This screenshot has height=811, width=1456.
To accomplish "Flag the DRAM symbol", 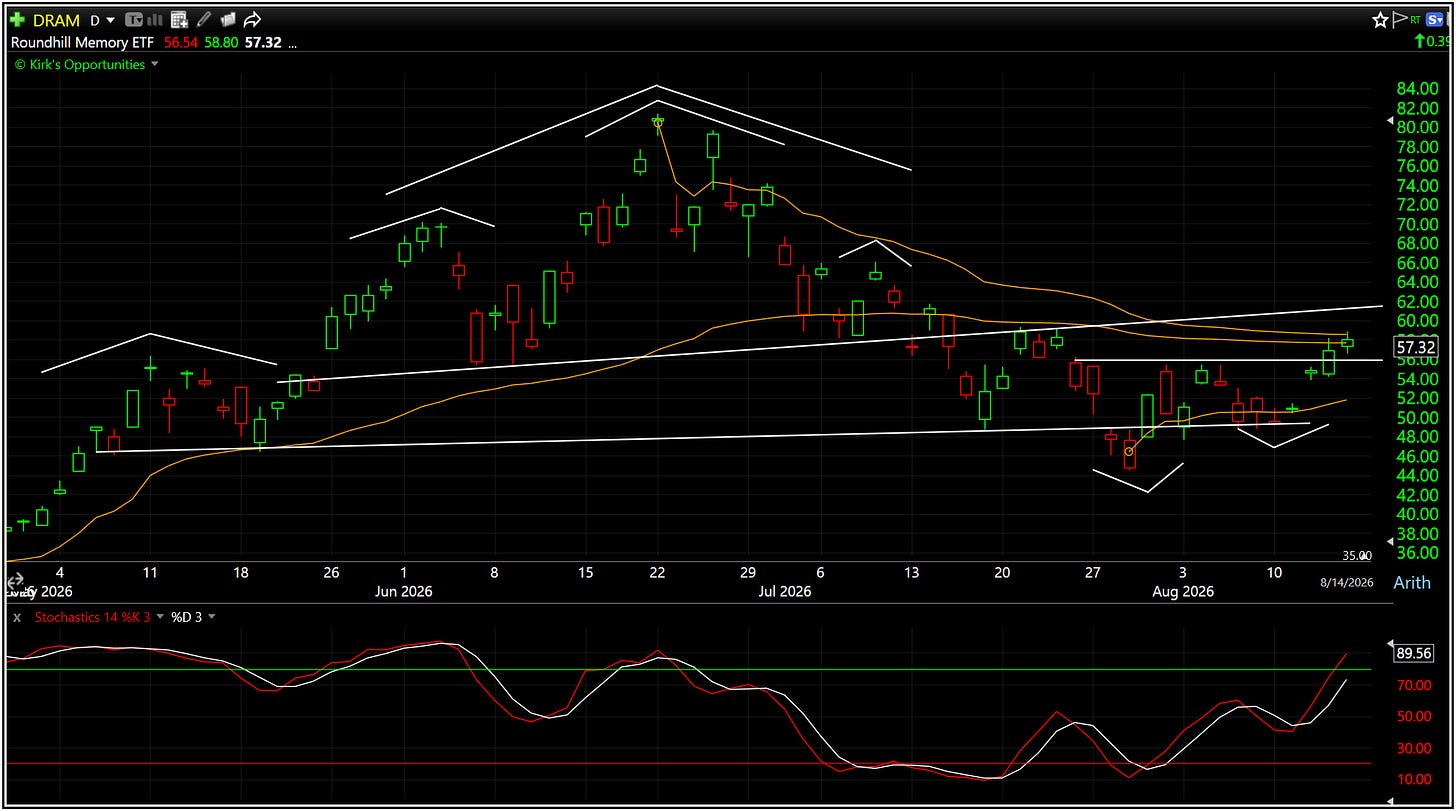I will (x=1398, y=19).
